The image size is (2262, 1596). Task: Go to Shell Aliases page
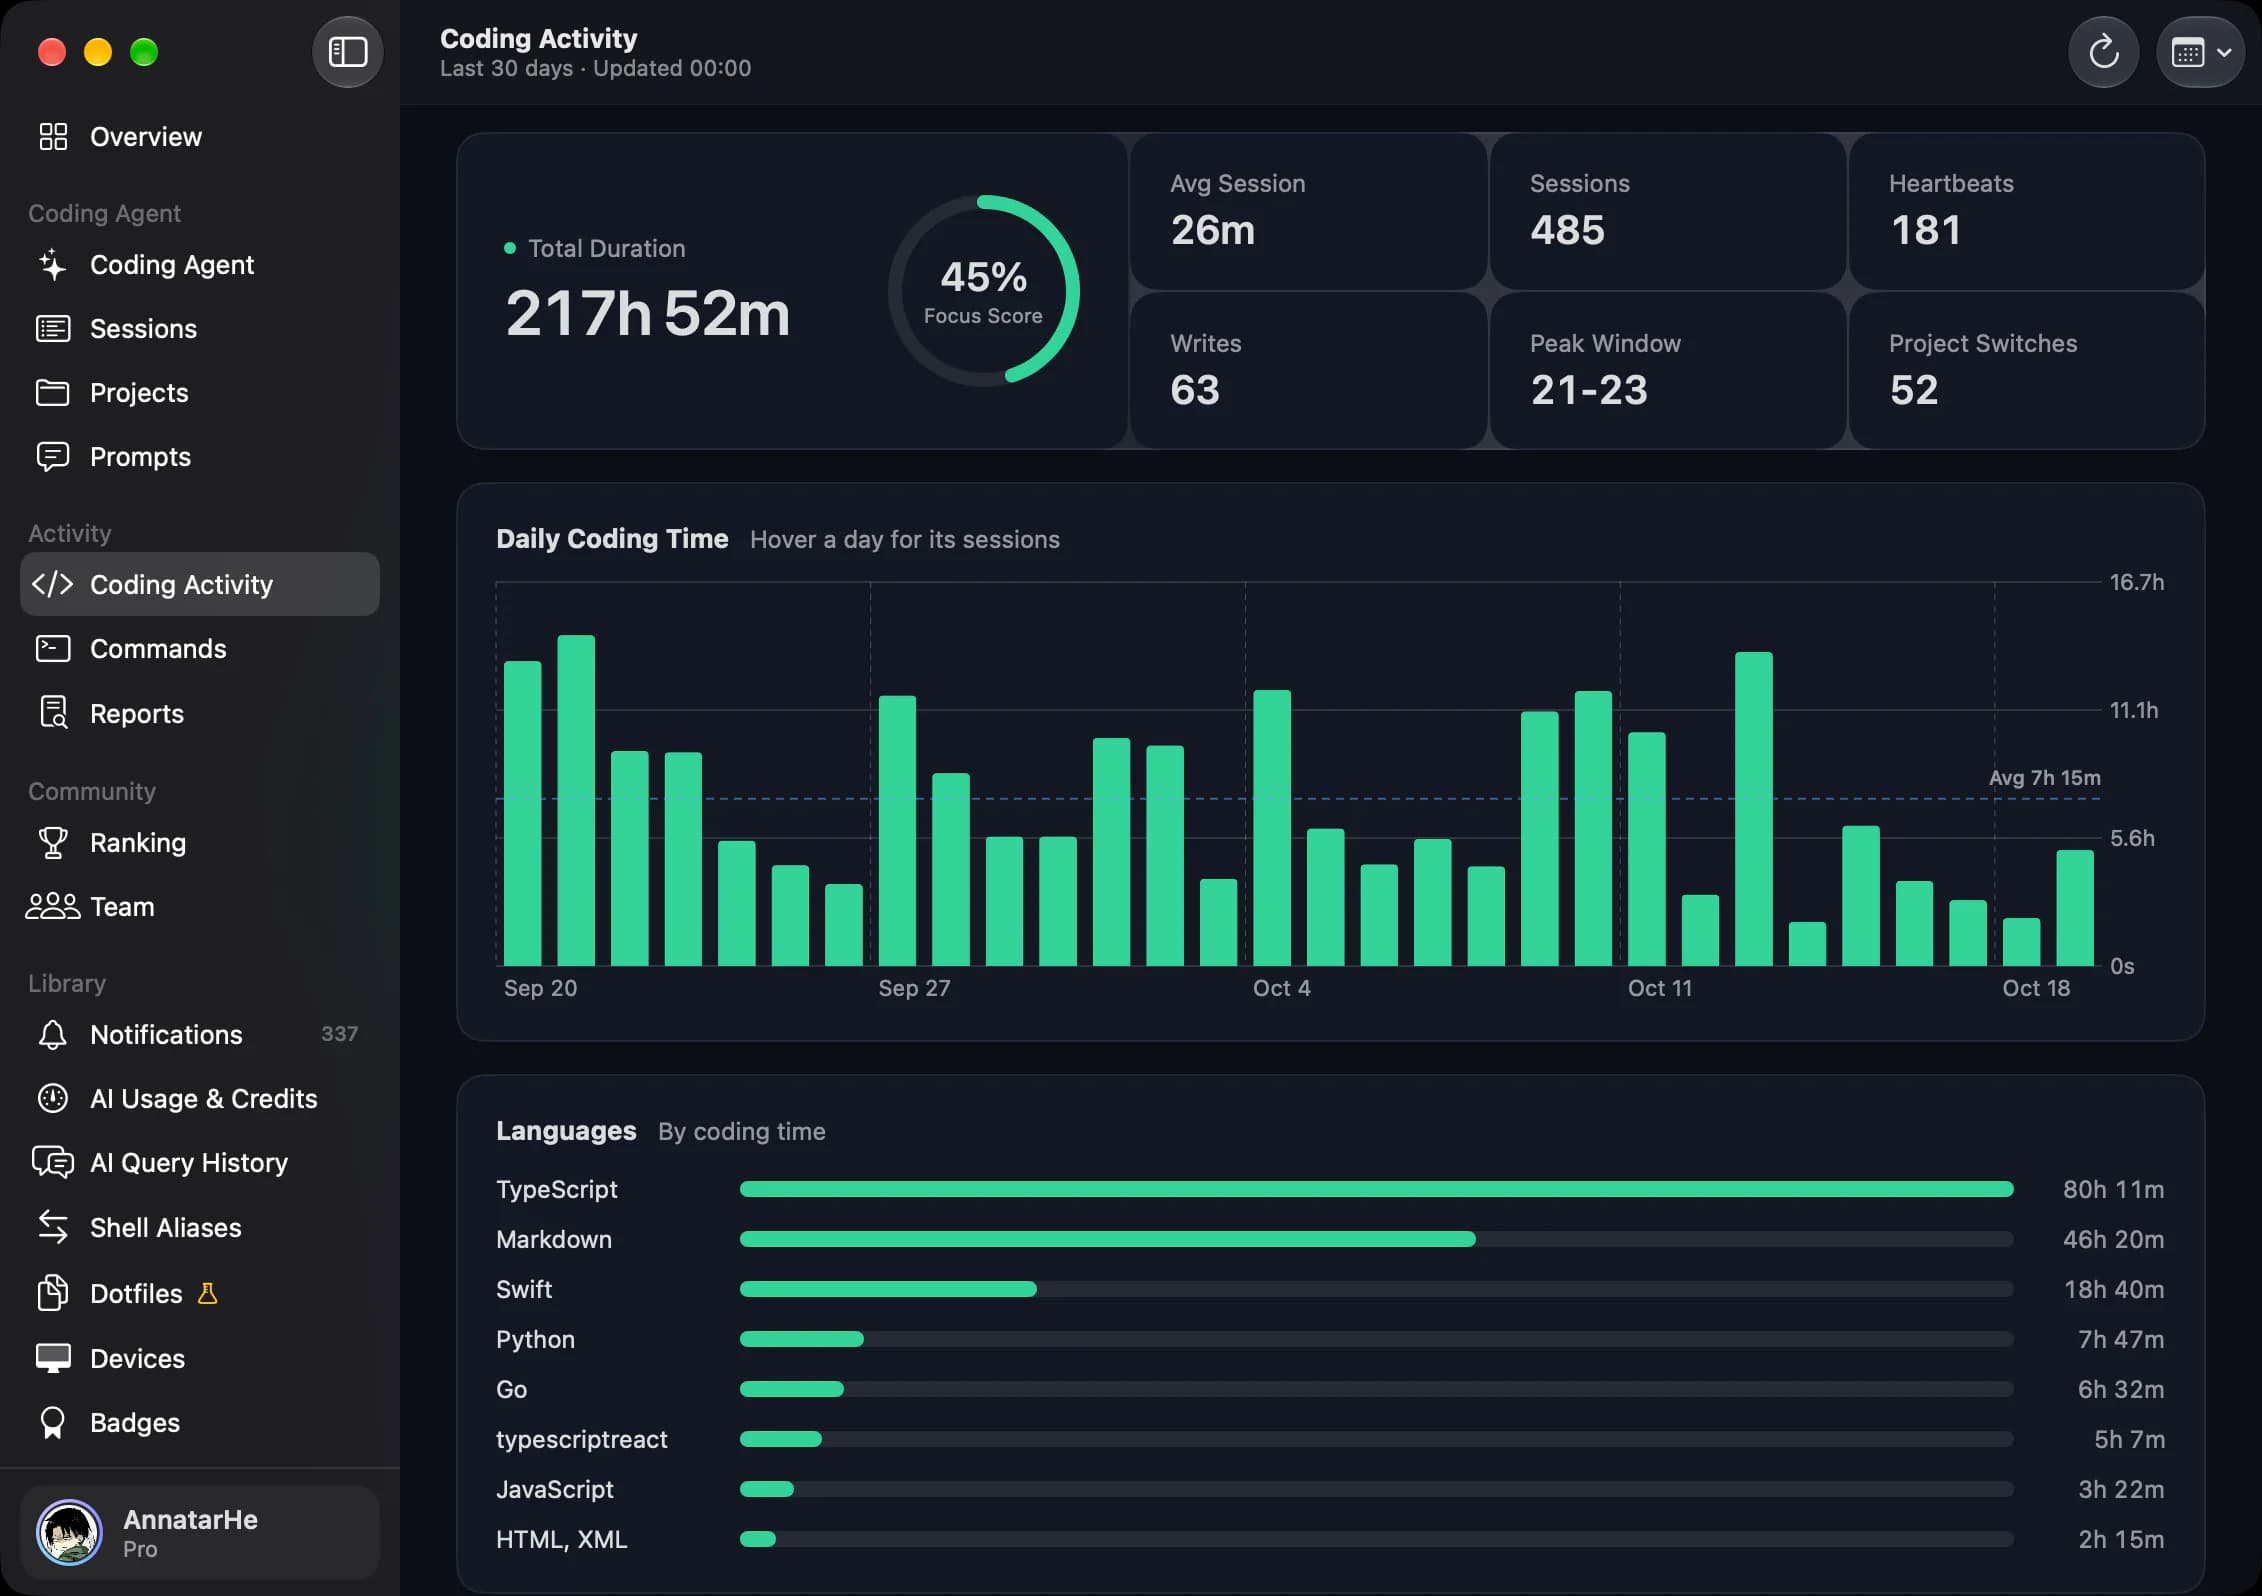200,1227
